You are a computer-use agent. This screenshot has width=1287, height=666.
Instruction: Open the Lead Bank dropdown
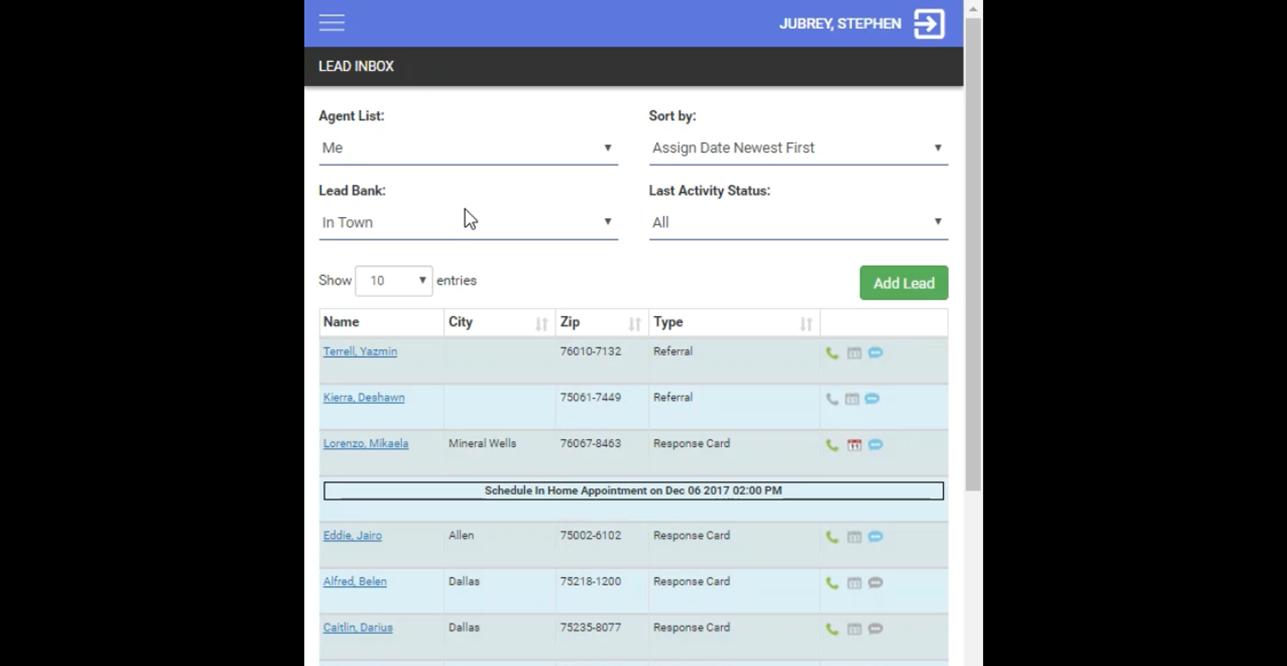pos(467,222)
